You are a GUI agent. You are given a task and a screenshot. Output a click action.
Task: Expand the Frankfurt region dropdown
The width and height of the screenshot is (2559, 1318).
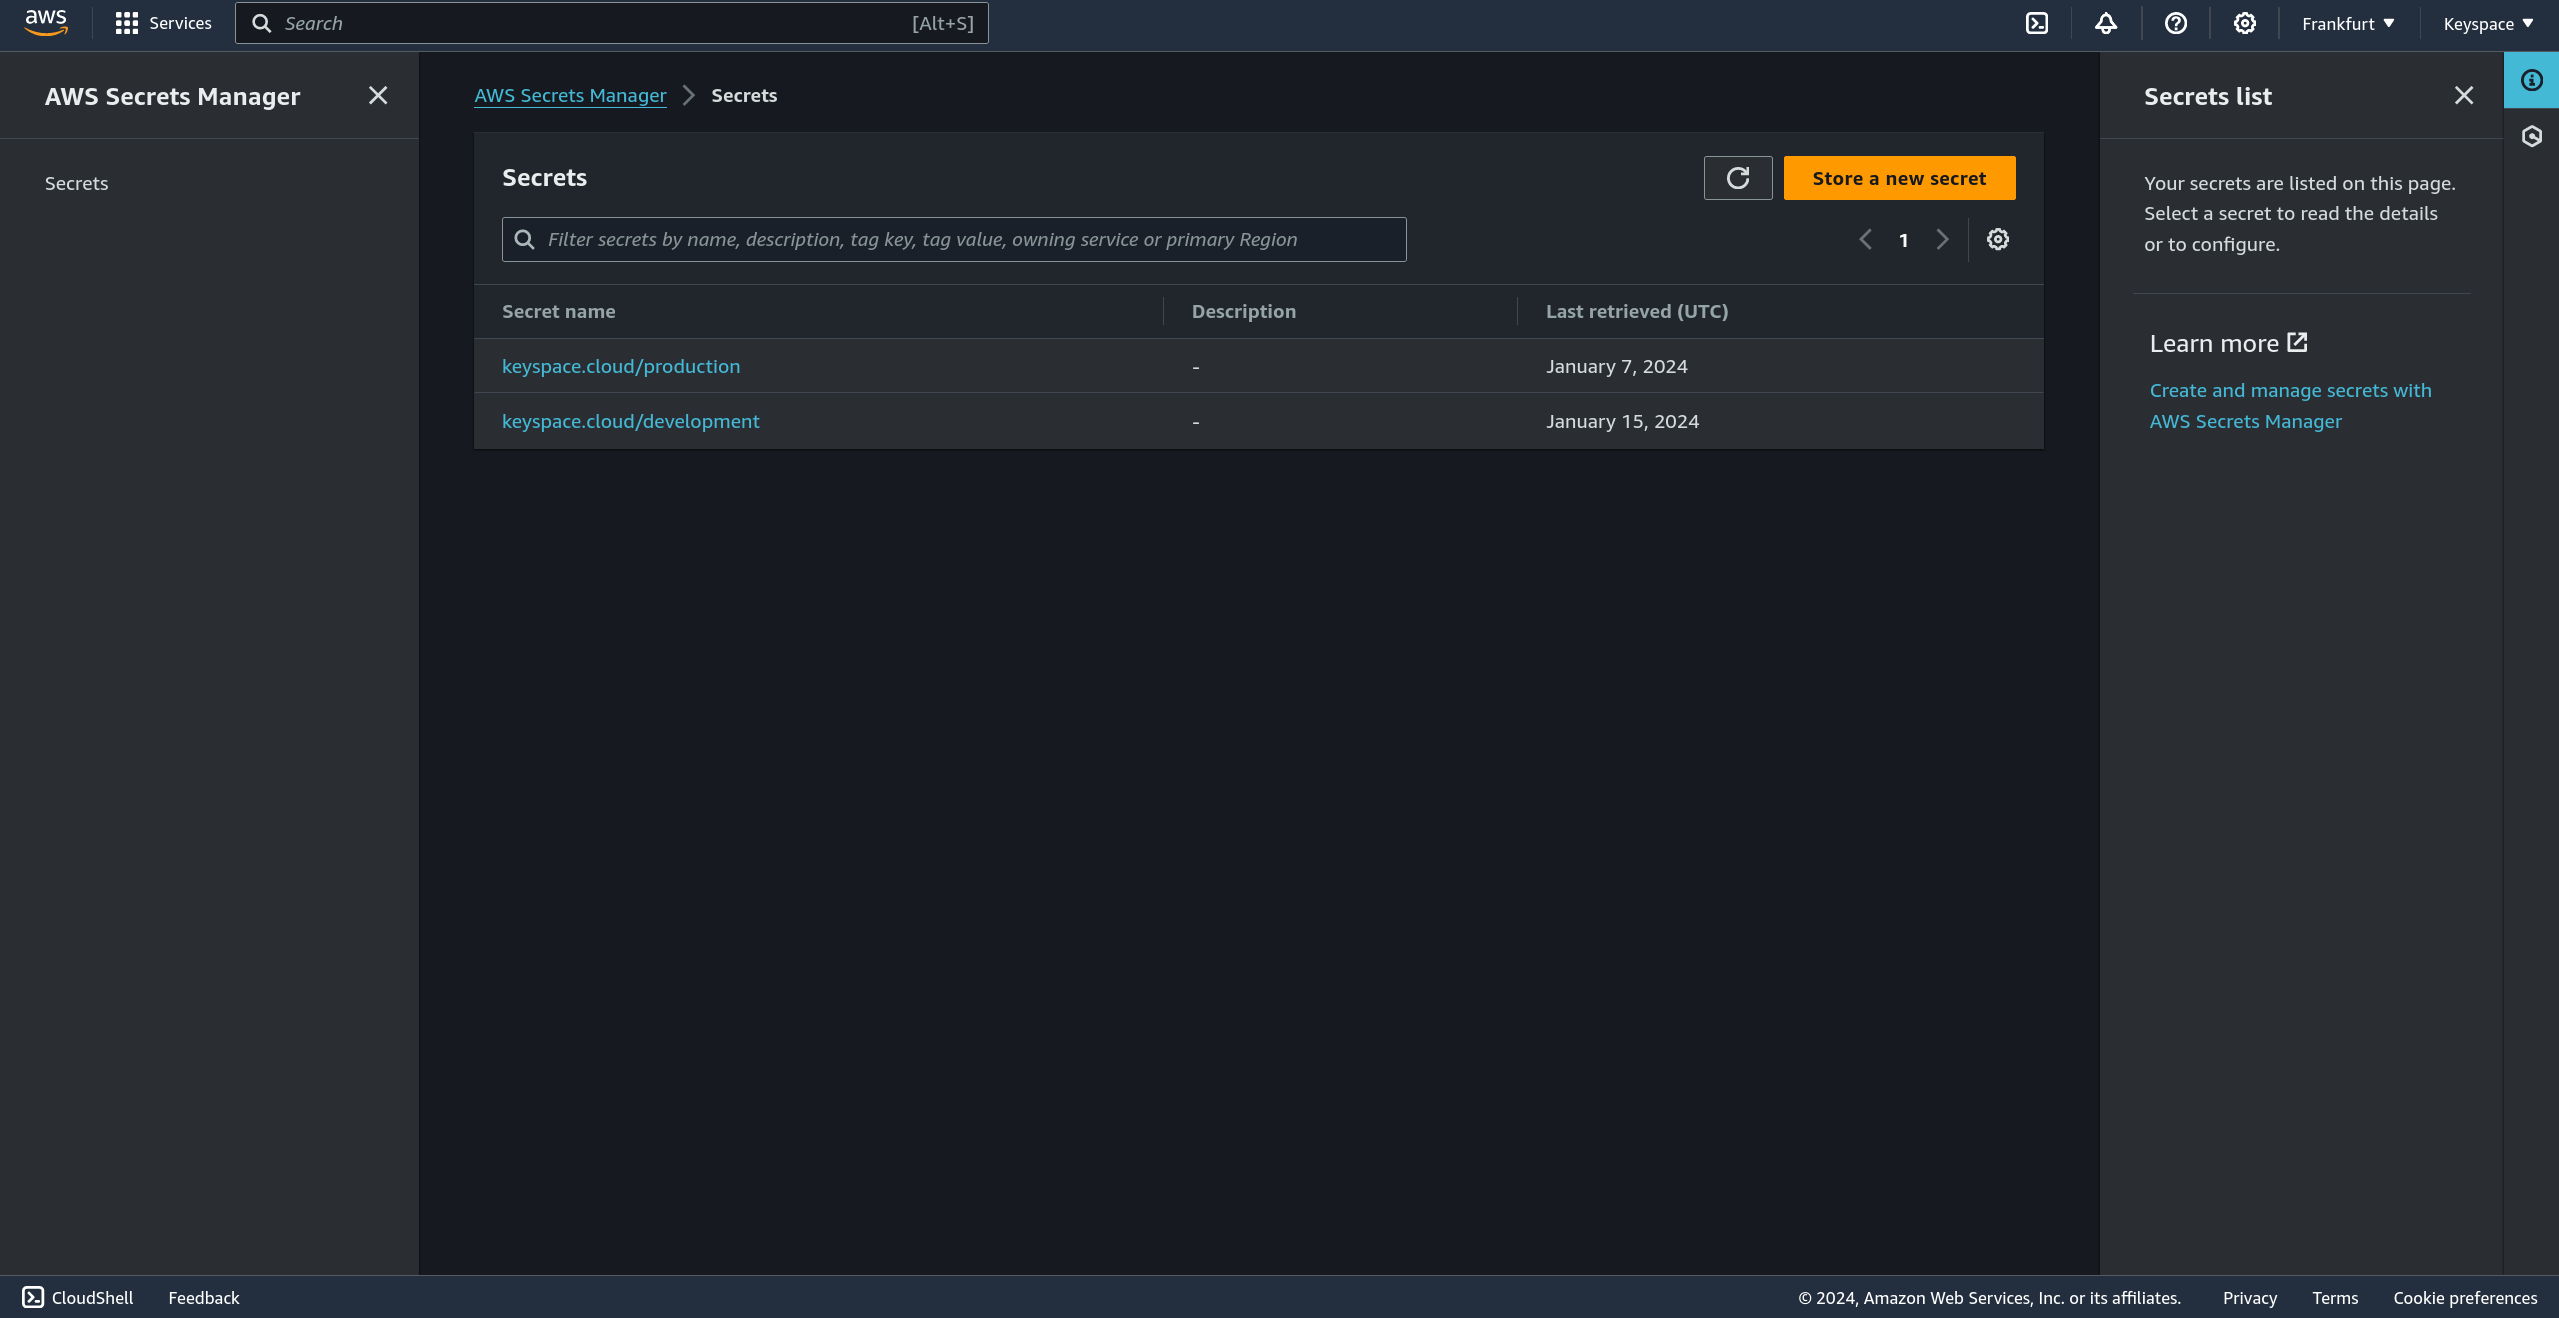[2348, 23]
